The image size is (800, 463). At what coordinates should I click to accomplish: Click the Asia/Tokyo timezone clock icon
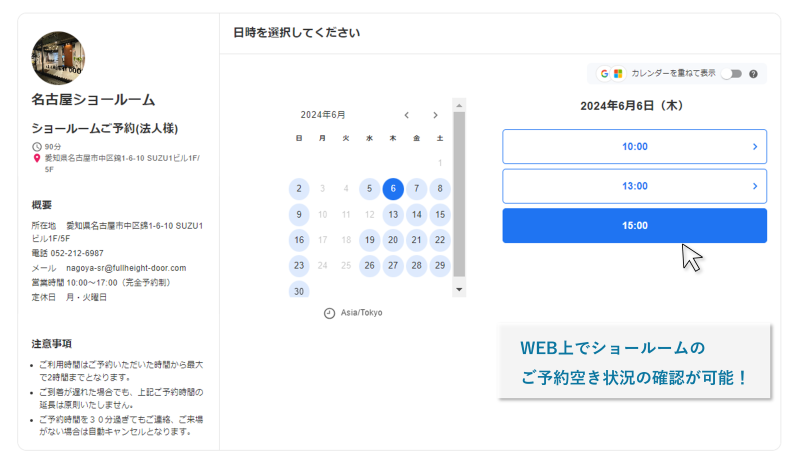330,313
